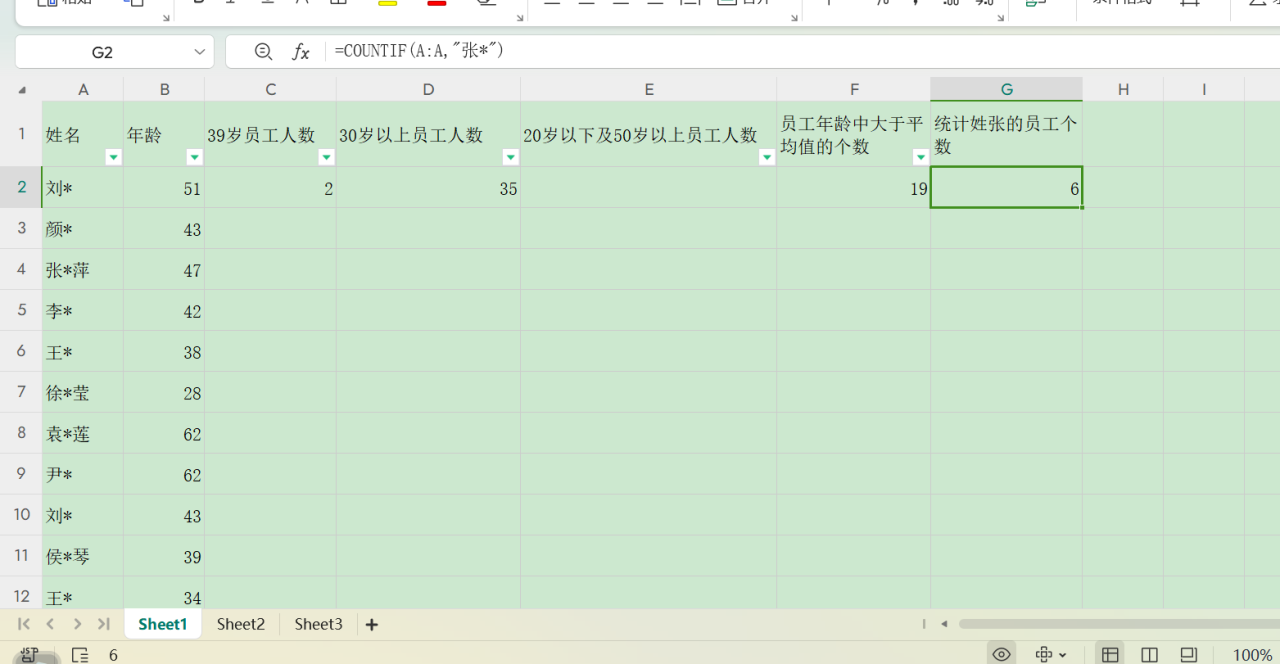
Task: Click age cell with value 47
Action: point(164,270)
